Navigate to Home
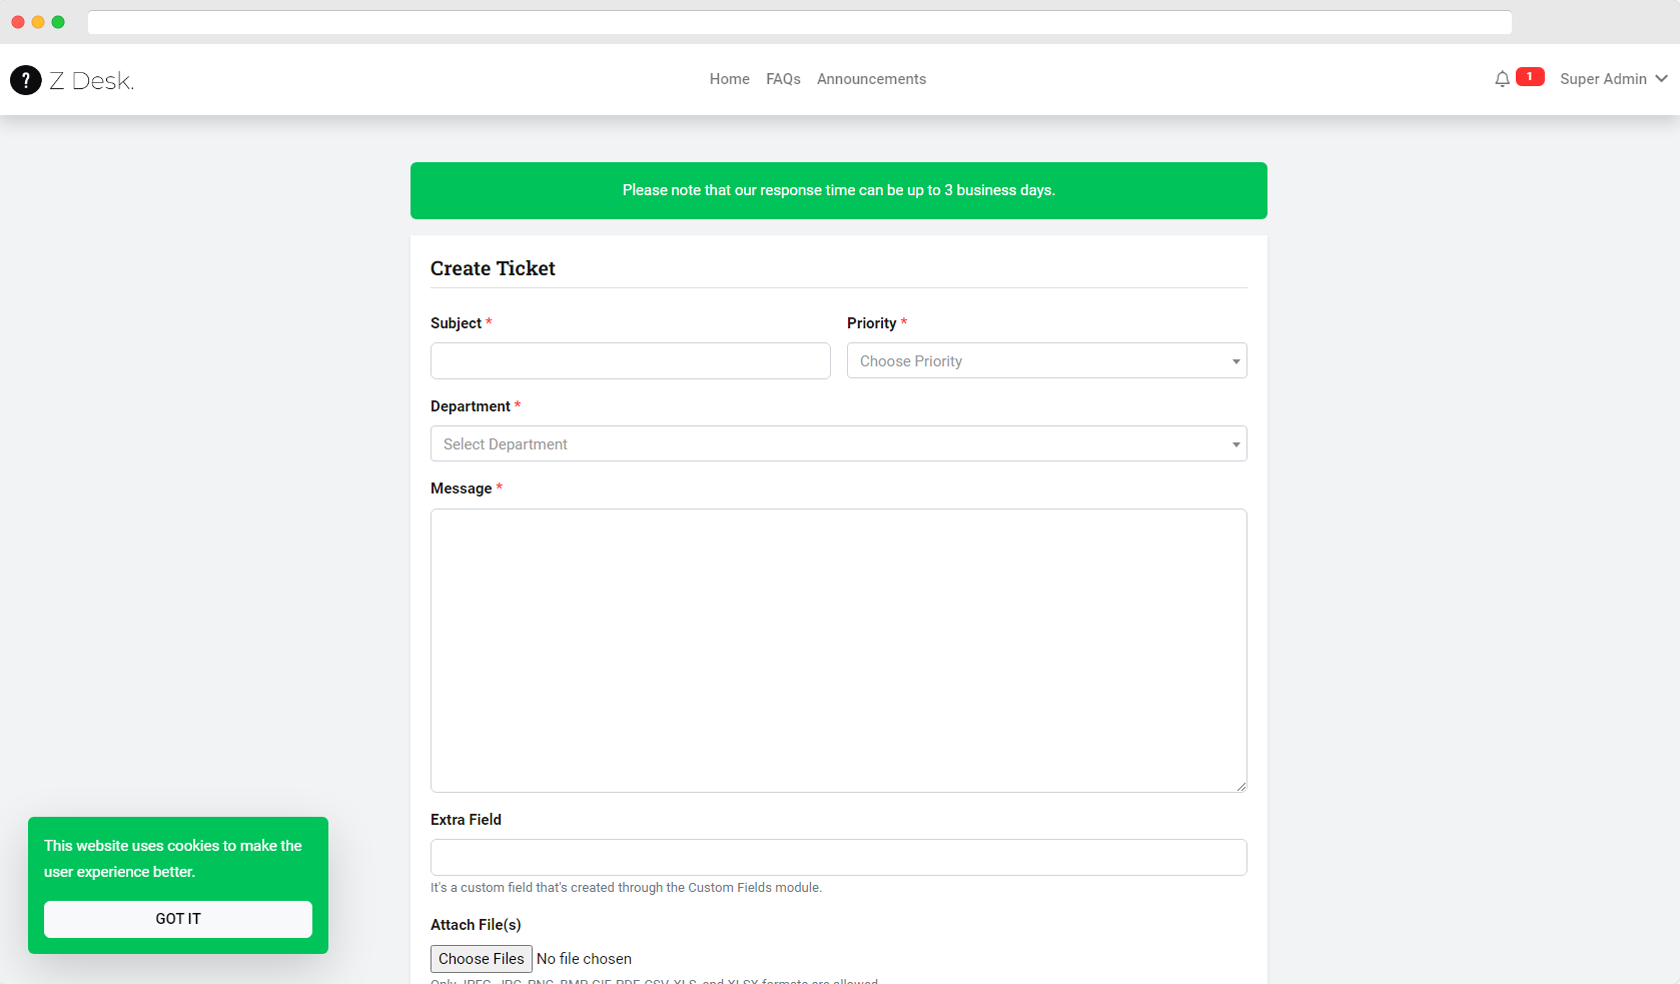 (729, 79)
